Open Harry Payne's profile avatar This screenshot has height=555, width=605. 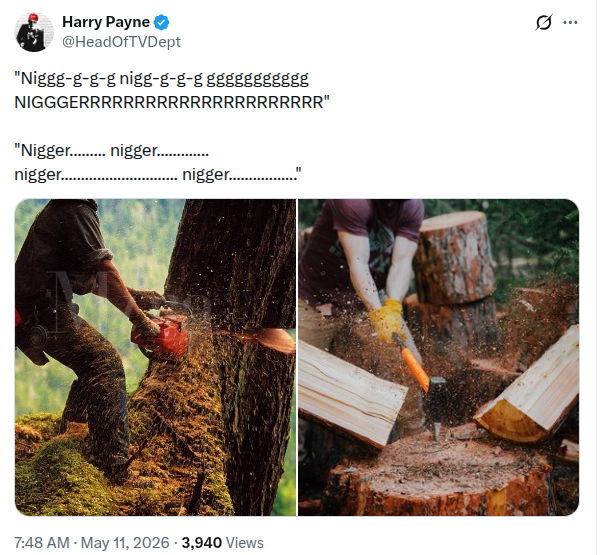tap(34, 32)
